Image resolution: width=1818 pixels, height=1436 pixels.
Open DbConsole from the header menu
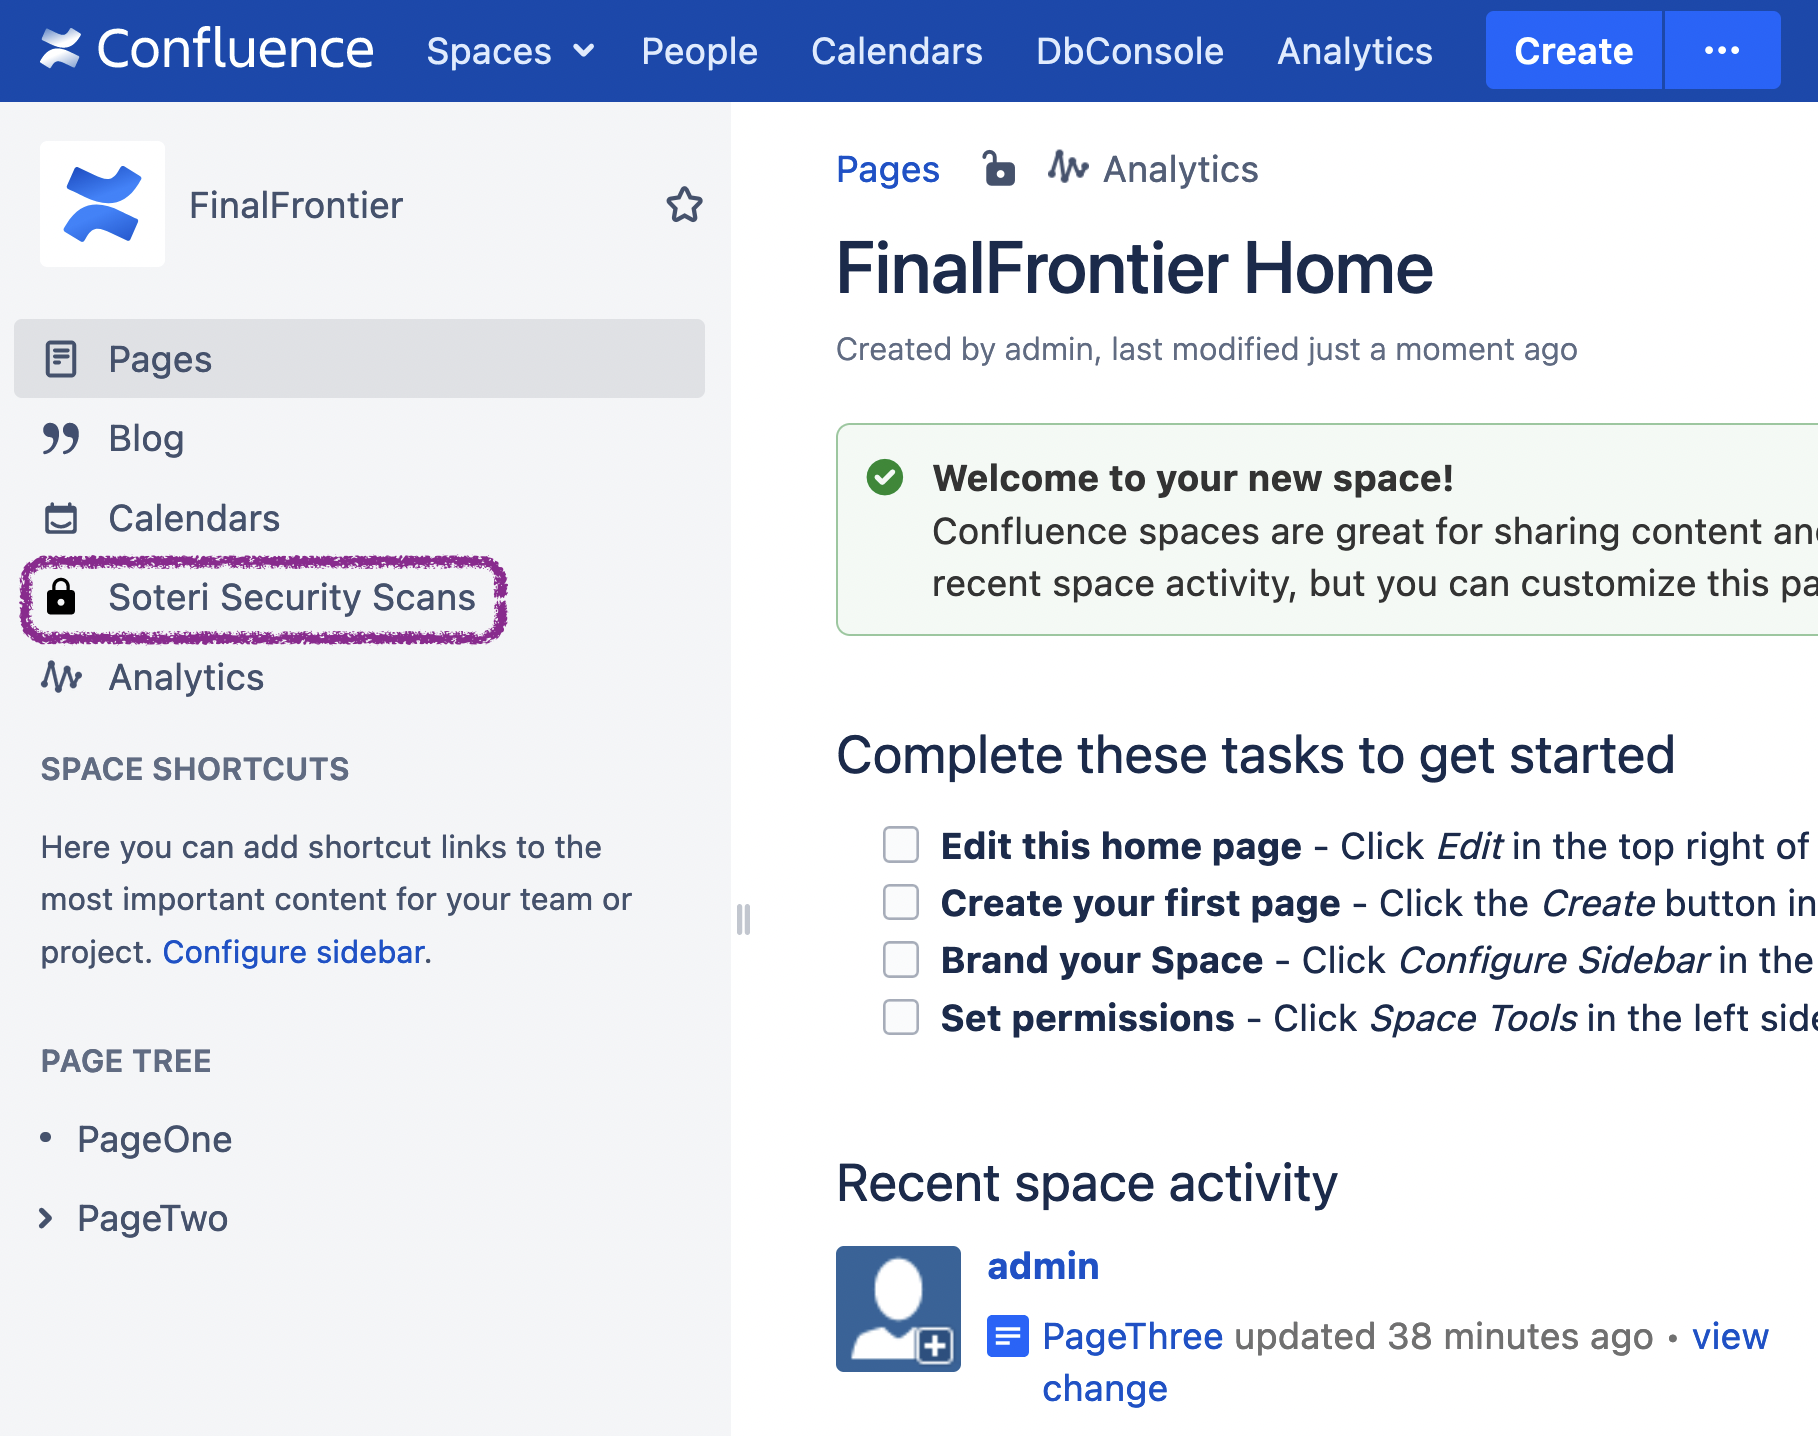coord(1129,51)
